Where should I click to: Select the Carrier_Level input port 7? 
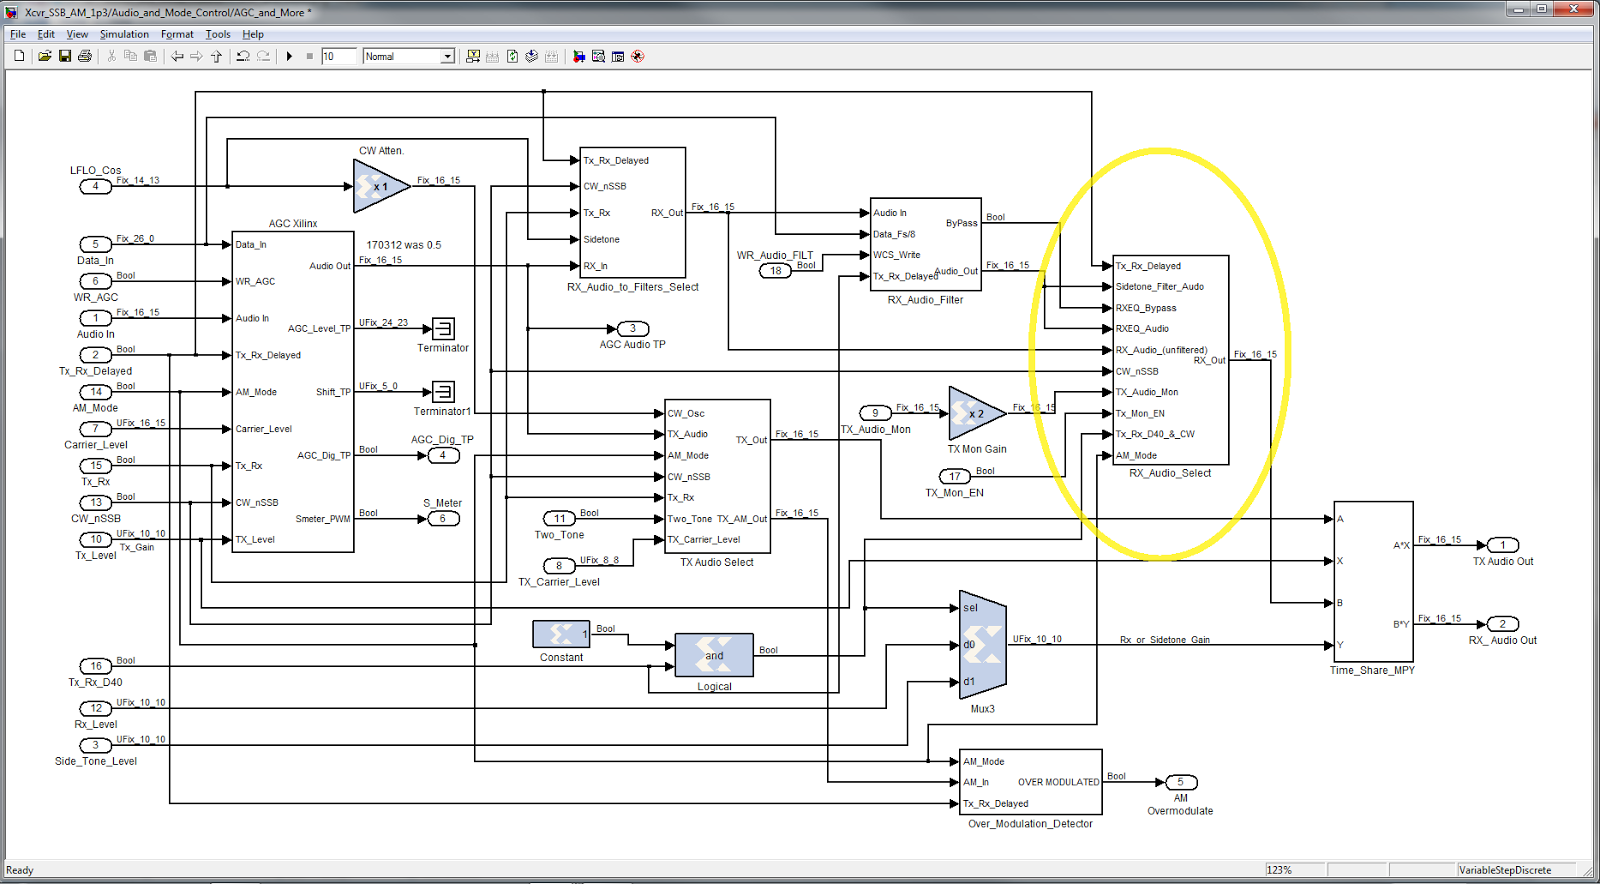click(x=95, y=429)
